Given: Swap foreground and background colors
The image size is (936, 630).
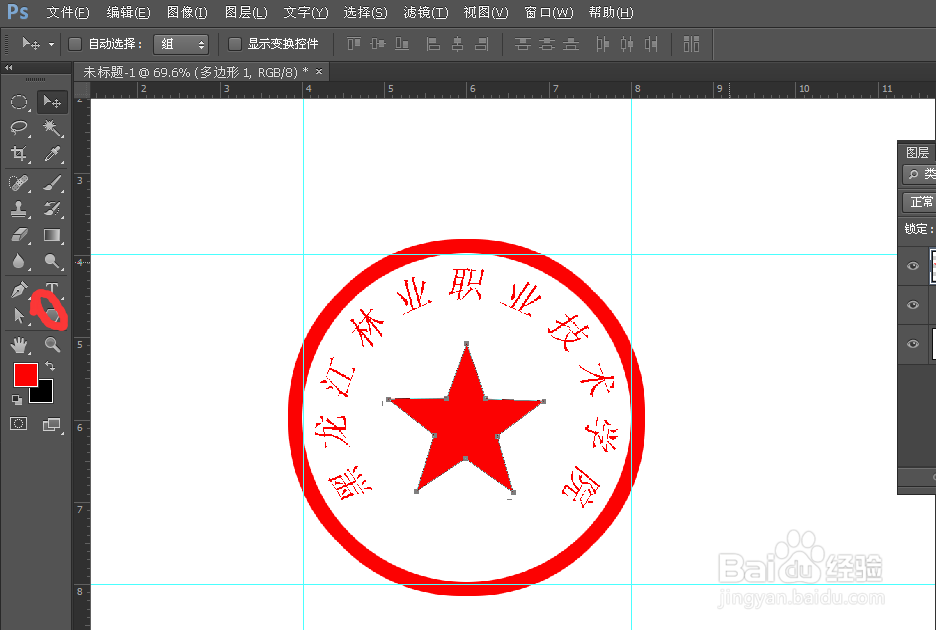Looking at the screenshot, I should click(50, 365).
